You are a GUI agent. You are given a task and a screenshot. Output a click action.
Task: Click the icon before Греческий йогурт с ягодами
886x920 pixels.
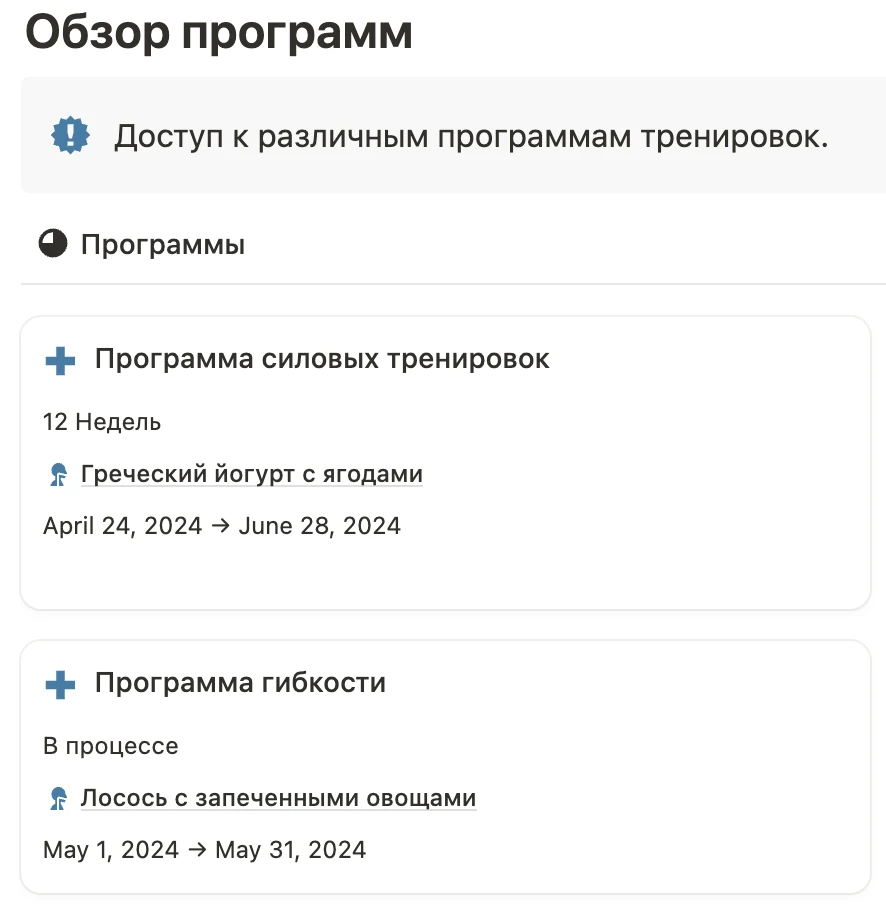(x=58, y=475)
